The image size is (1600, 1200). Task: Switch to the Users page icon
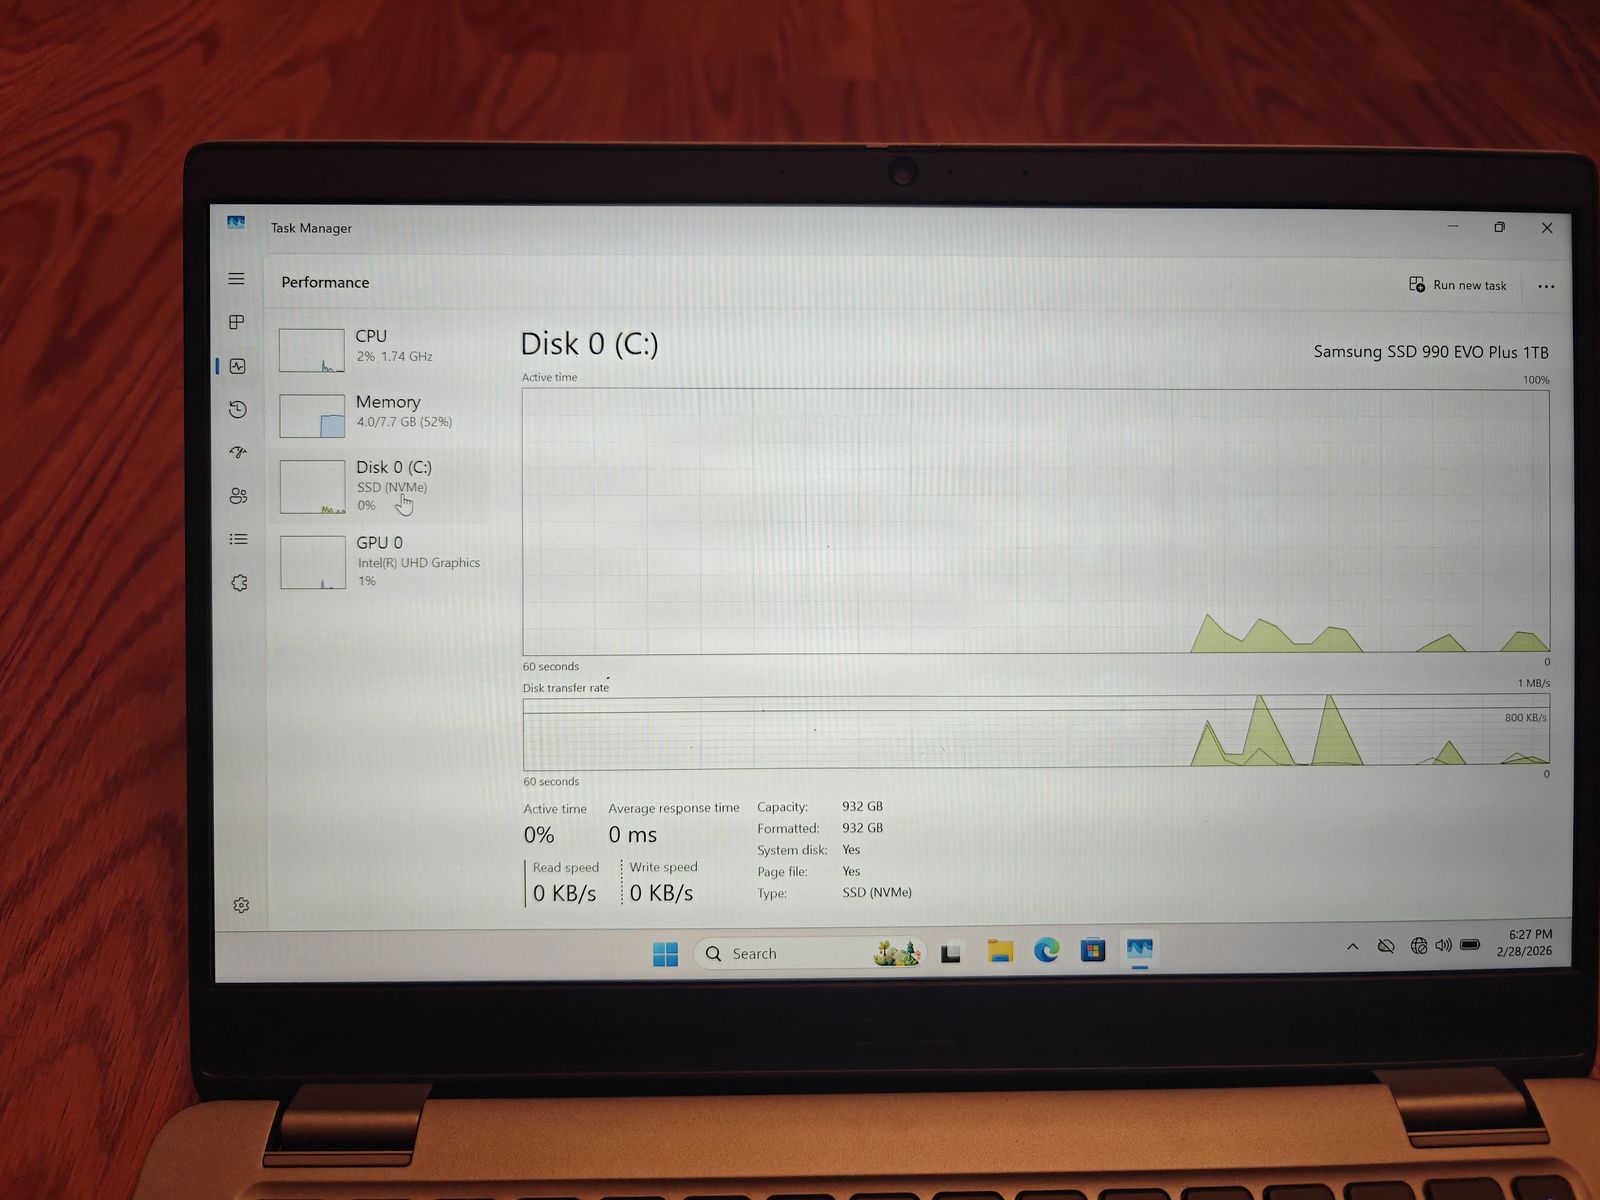(x=238, y=496)
